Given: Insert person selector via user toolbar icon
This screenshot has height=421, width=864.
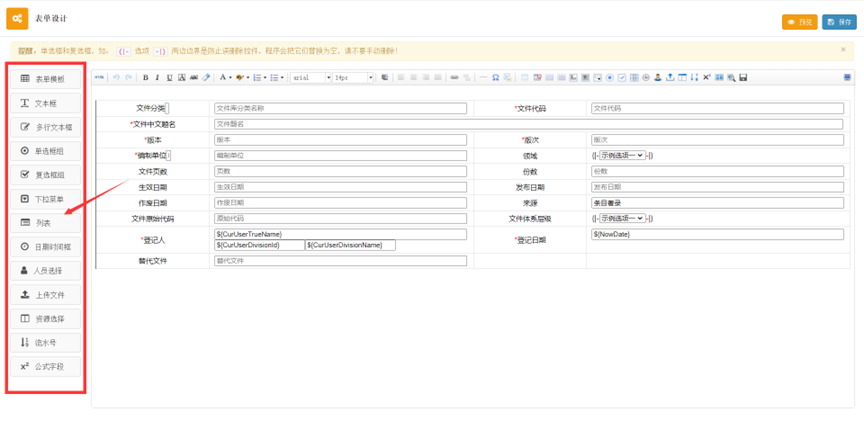Looking at the screenshot, I should [x=658, y=78].
